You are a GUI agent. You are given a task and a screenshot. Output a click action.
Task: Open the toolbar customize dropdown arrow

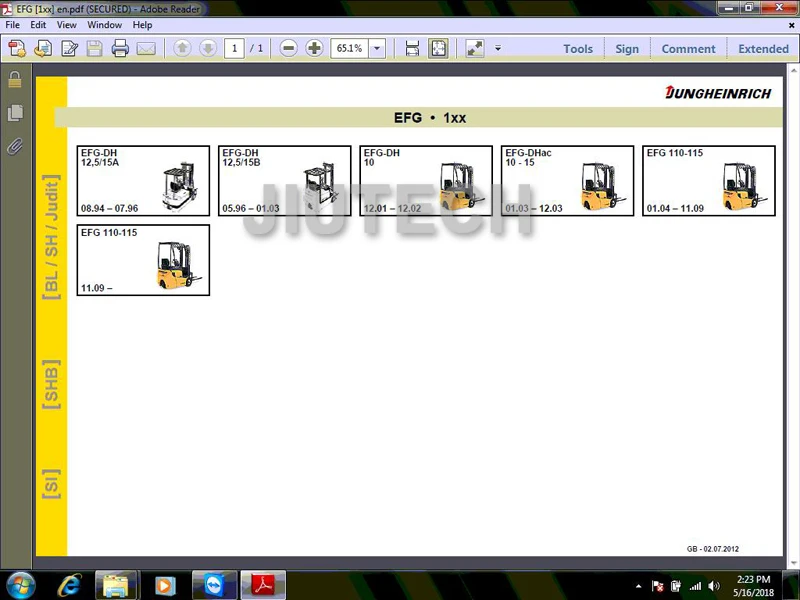[x=498, y=48]
